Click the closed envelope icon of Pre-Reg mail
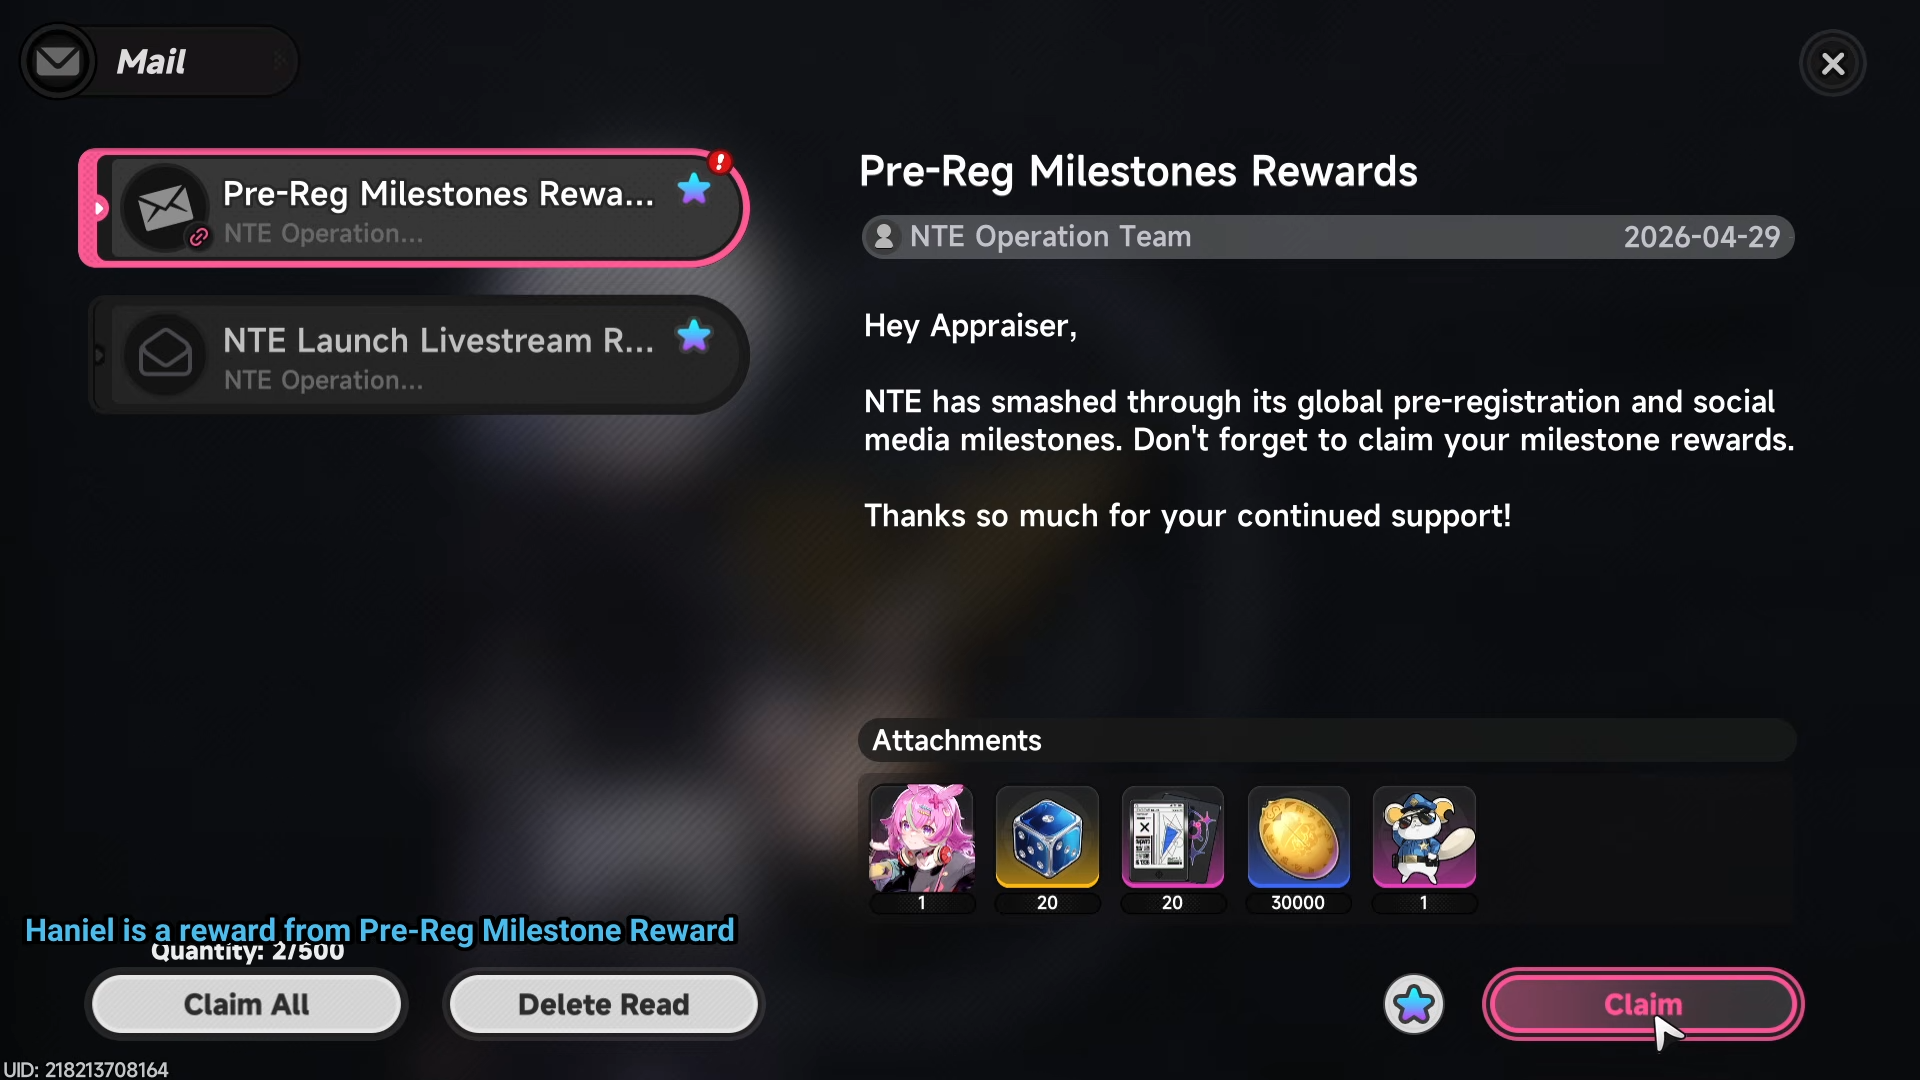Image resolution: width=1920 pixels, height=1080 pixels. point(165,207)
